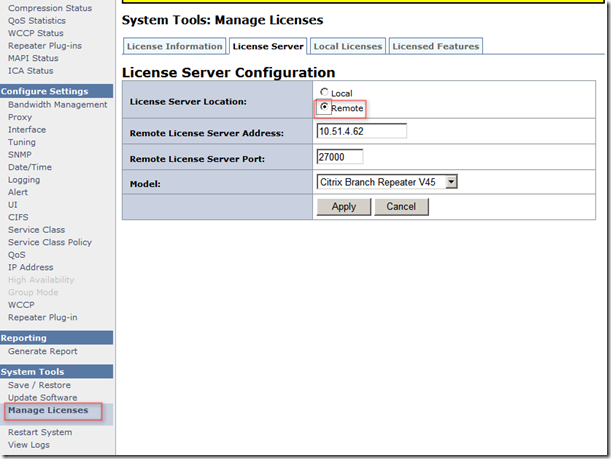Open Manage Licenses page
This screenshot has height=459, width=611.
(48, 410)
